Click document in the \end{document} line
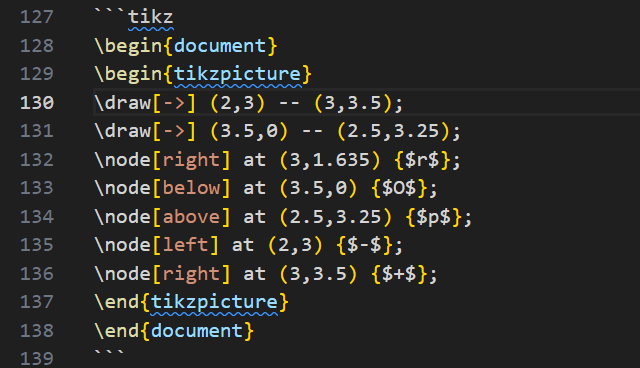 tap(197, 331)
